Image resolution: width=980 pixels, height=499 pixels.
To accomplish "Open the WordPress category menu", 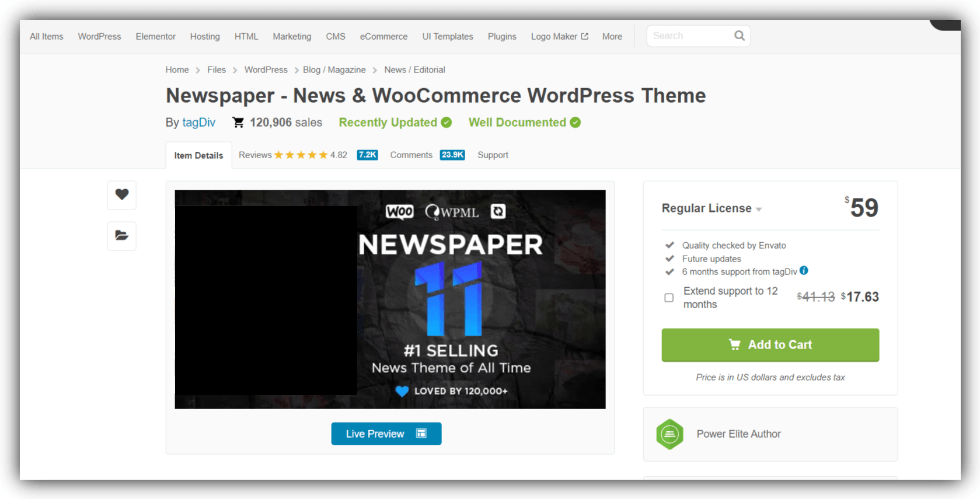I will 99,36.
